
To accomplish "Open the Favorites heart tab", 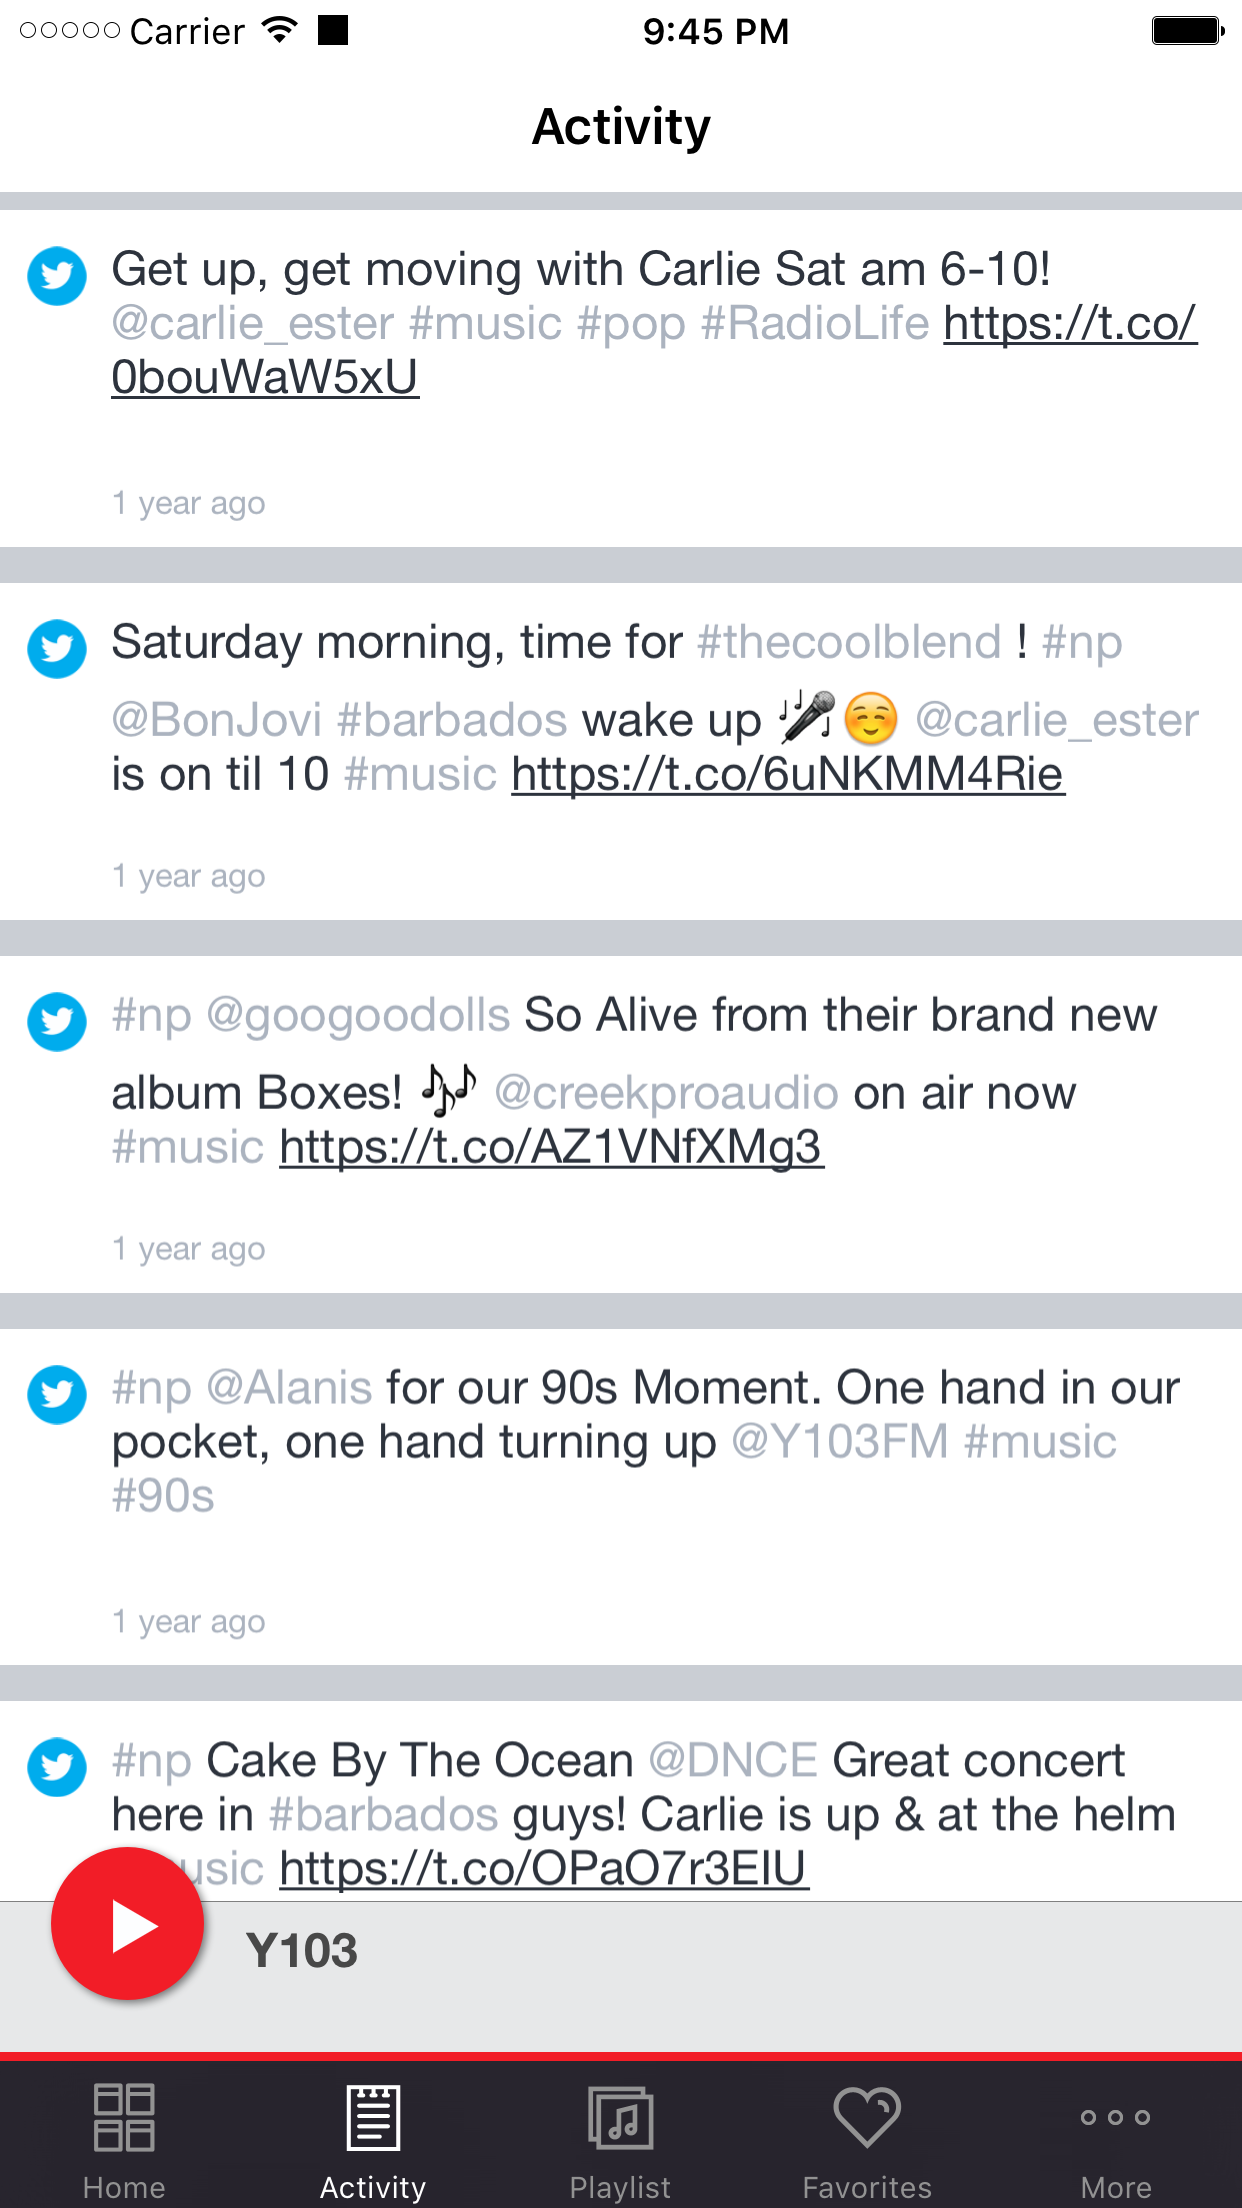I will [867, 2140].
